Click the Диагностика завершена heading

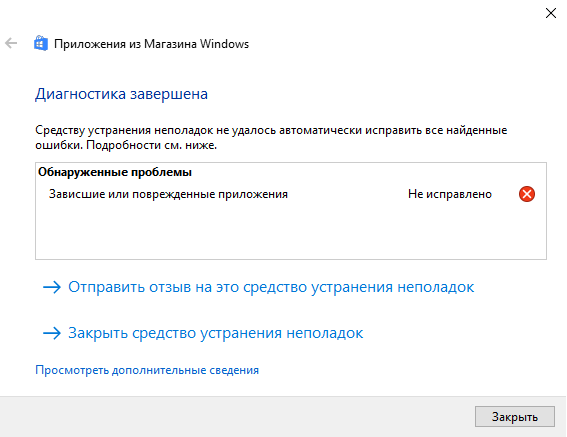click(122, 94)
